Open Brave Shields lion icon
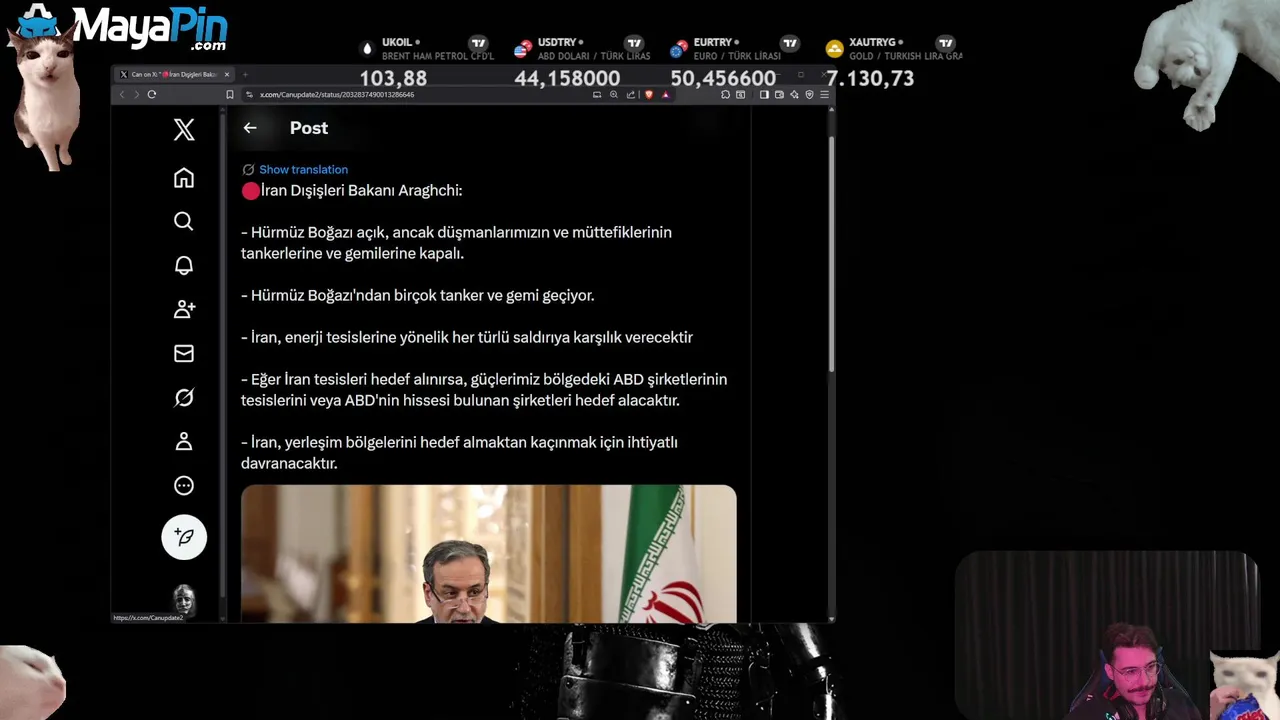The height and width of the screenshot is (720, 1280). [649, 94]
